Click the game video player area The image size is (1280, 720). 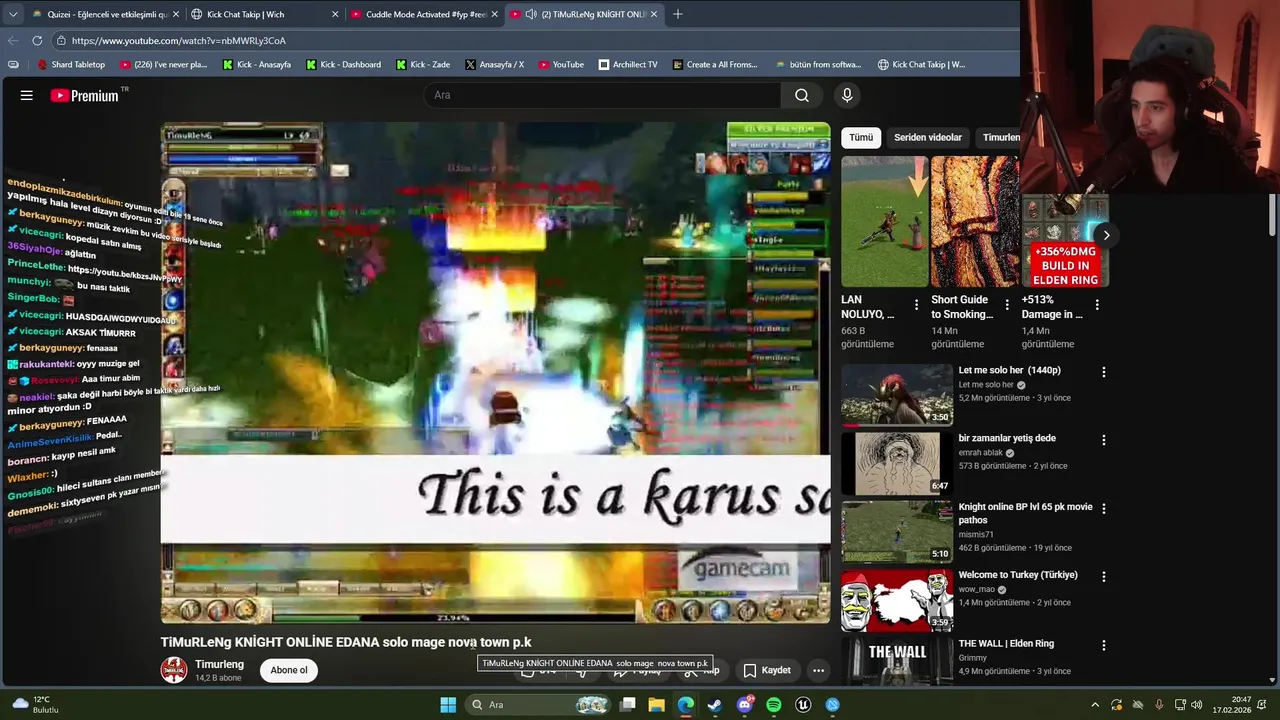[x=495, y=373]
